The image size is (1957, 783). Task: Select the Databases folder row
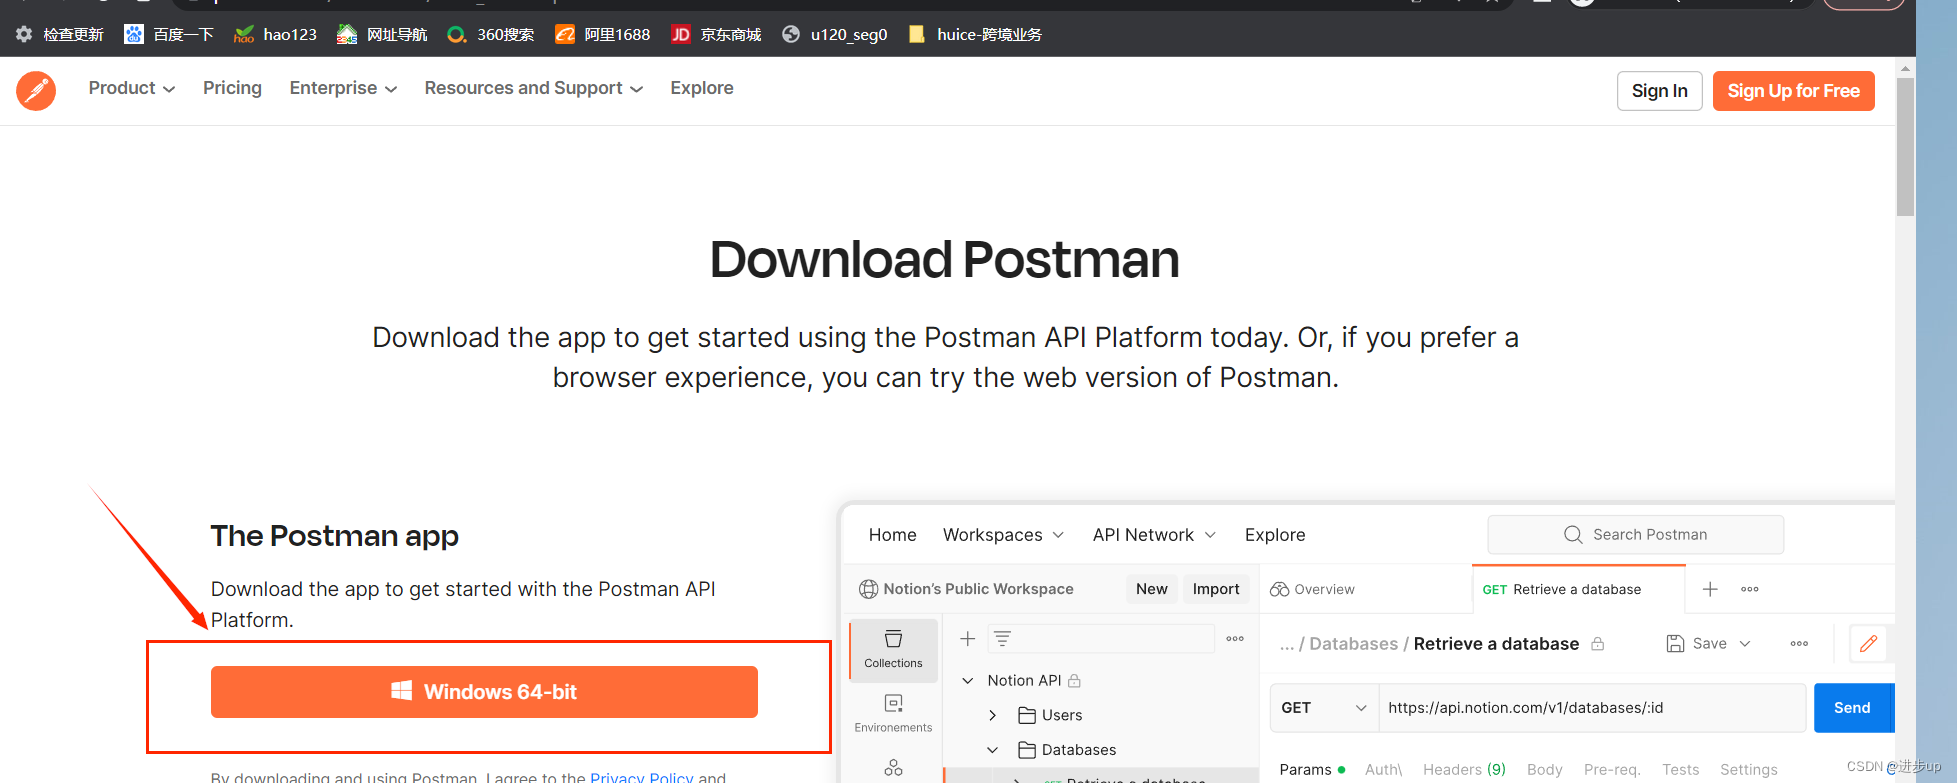(x=1100, y=750)
